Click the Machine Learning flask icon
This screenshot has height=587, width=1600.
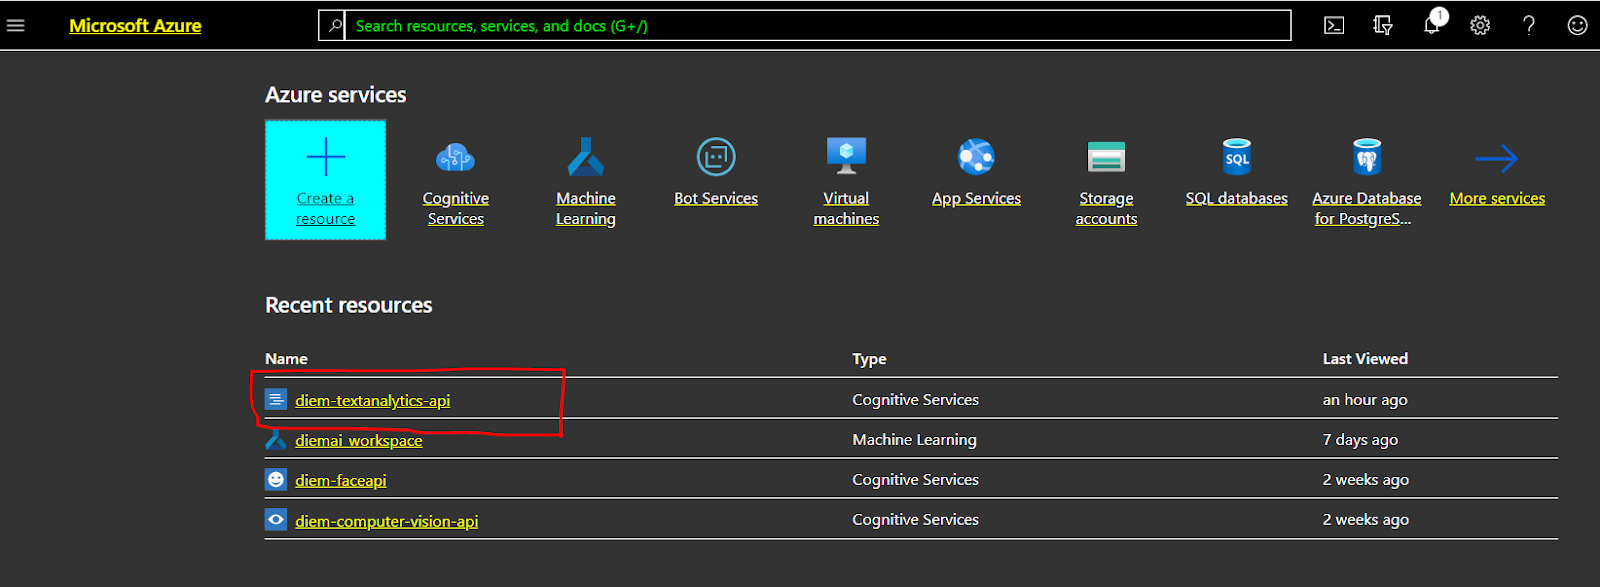586,157
